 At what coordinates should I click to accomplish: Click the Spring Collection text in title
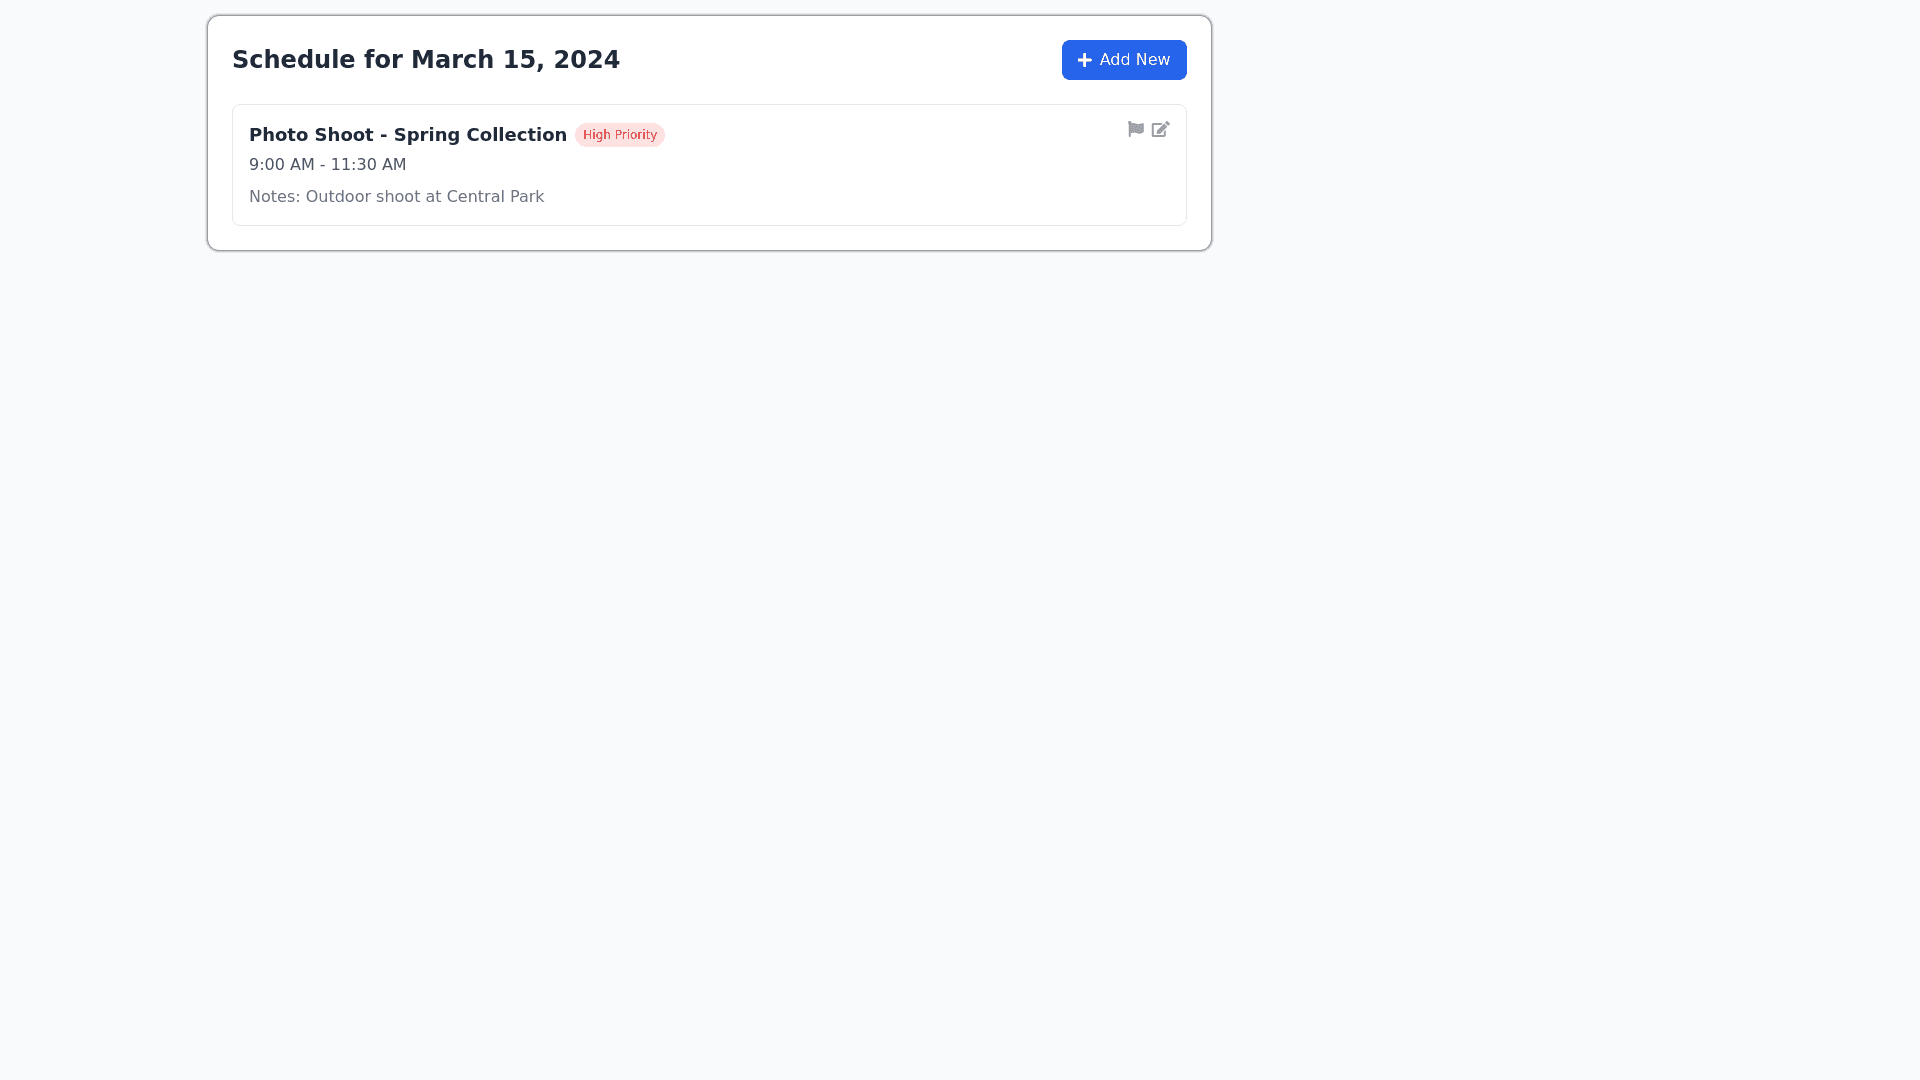tap(480, 135)
